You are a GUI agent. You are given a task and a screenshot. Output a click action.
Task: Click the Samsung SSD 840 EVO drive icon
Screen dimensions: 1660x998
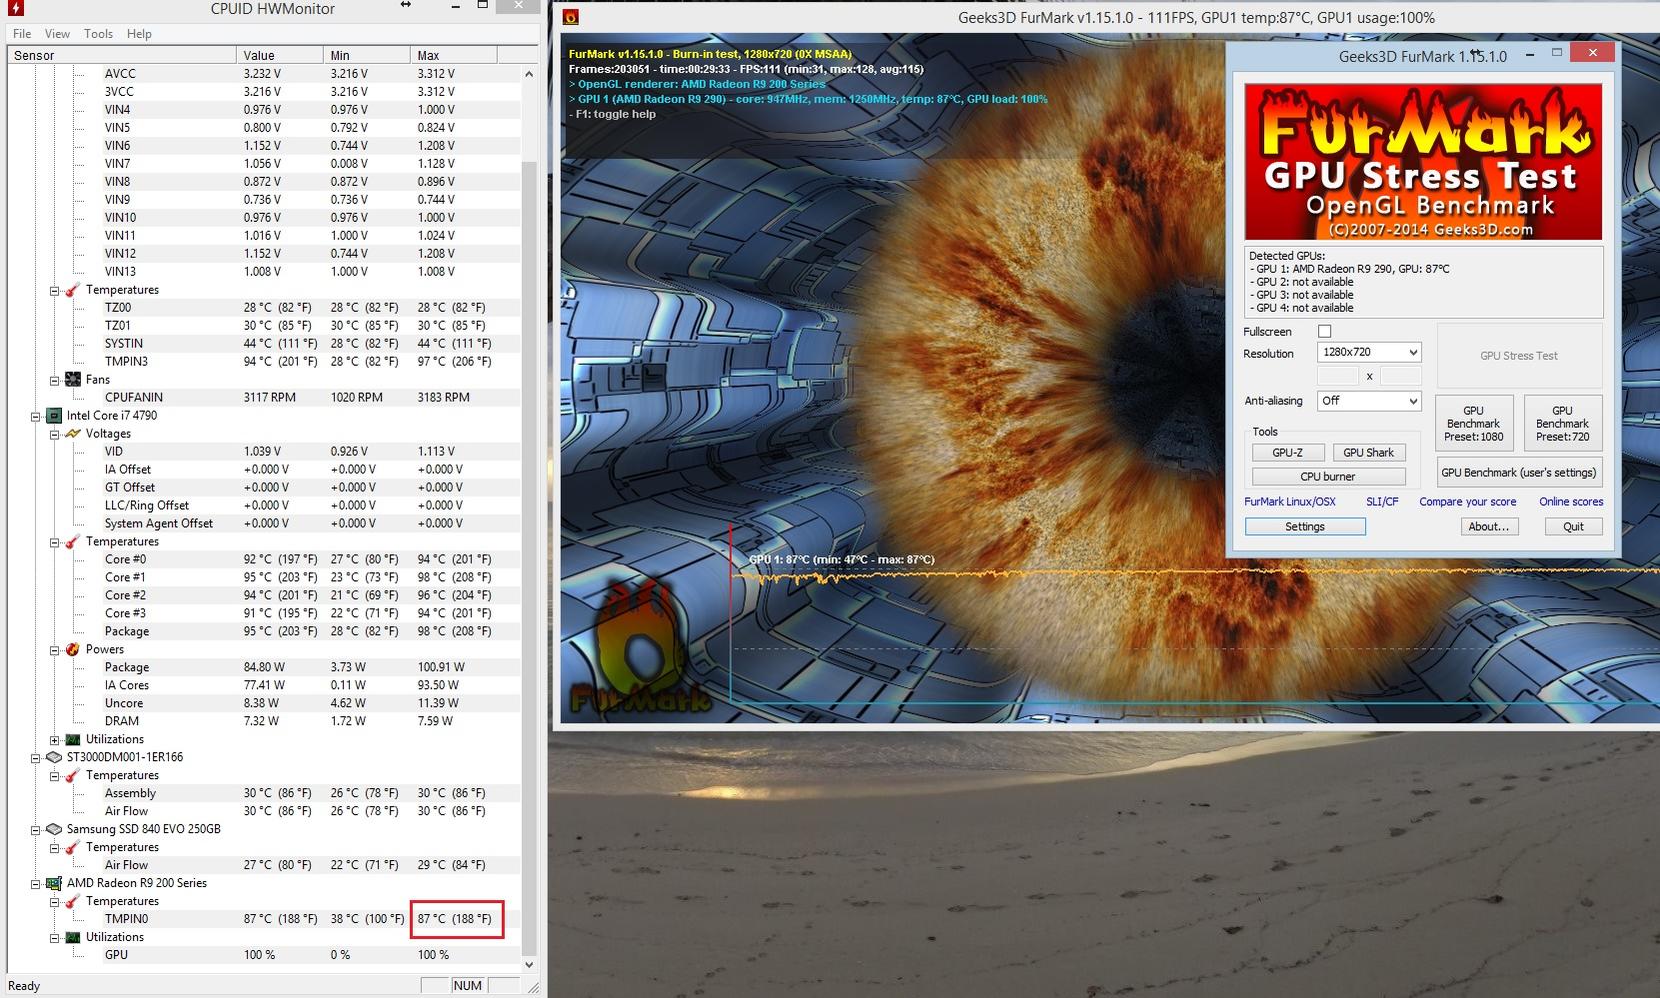point(54,830)
